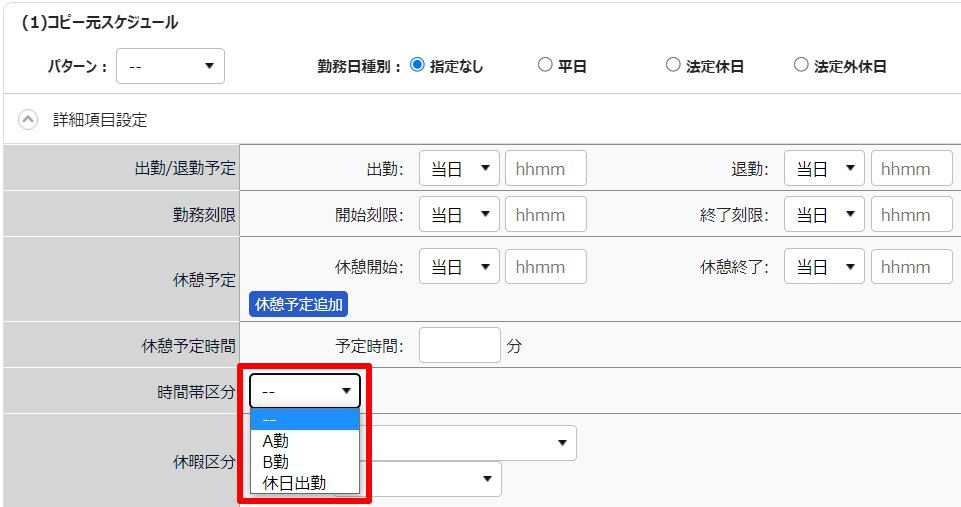Open the 開始刻限 day dropdown
Image resolution: width=961 pixels, height=507 pixels.
pyautogui.click(x=459, y=214)
